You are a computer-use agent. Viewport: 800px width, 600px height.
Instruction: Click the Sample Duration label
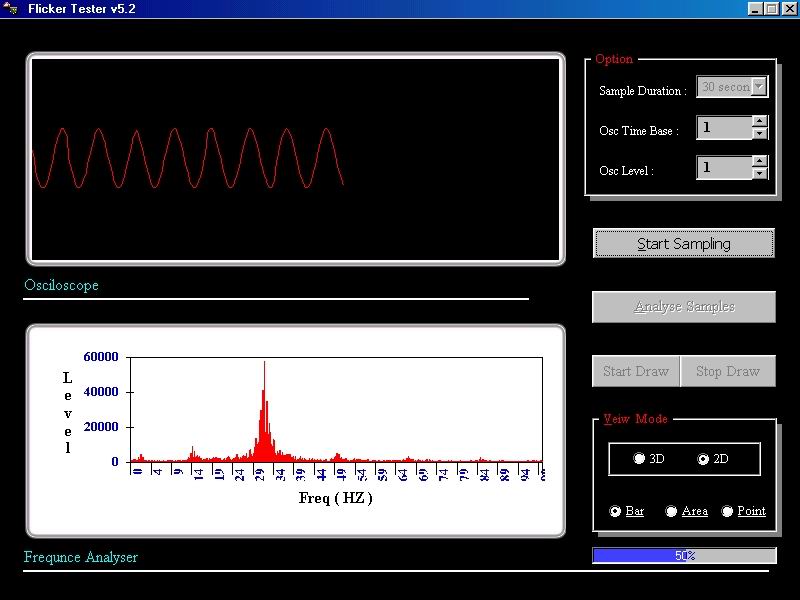click(x=643, y=91)
